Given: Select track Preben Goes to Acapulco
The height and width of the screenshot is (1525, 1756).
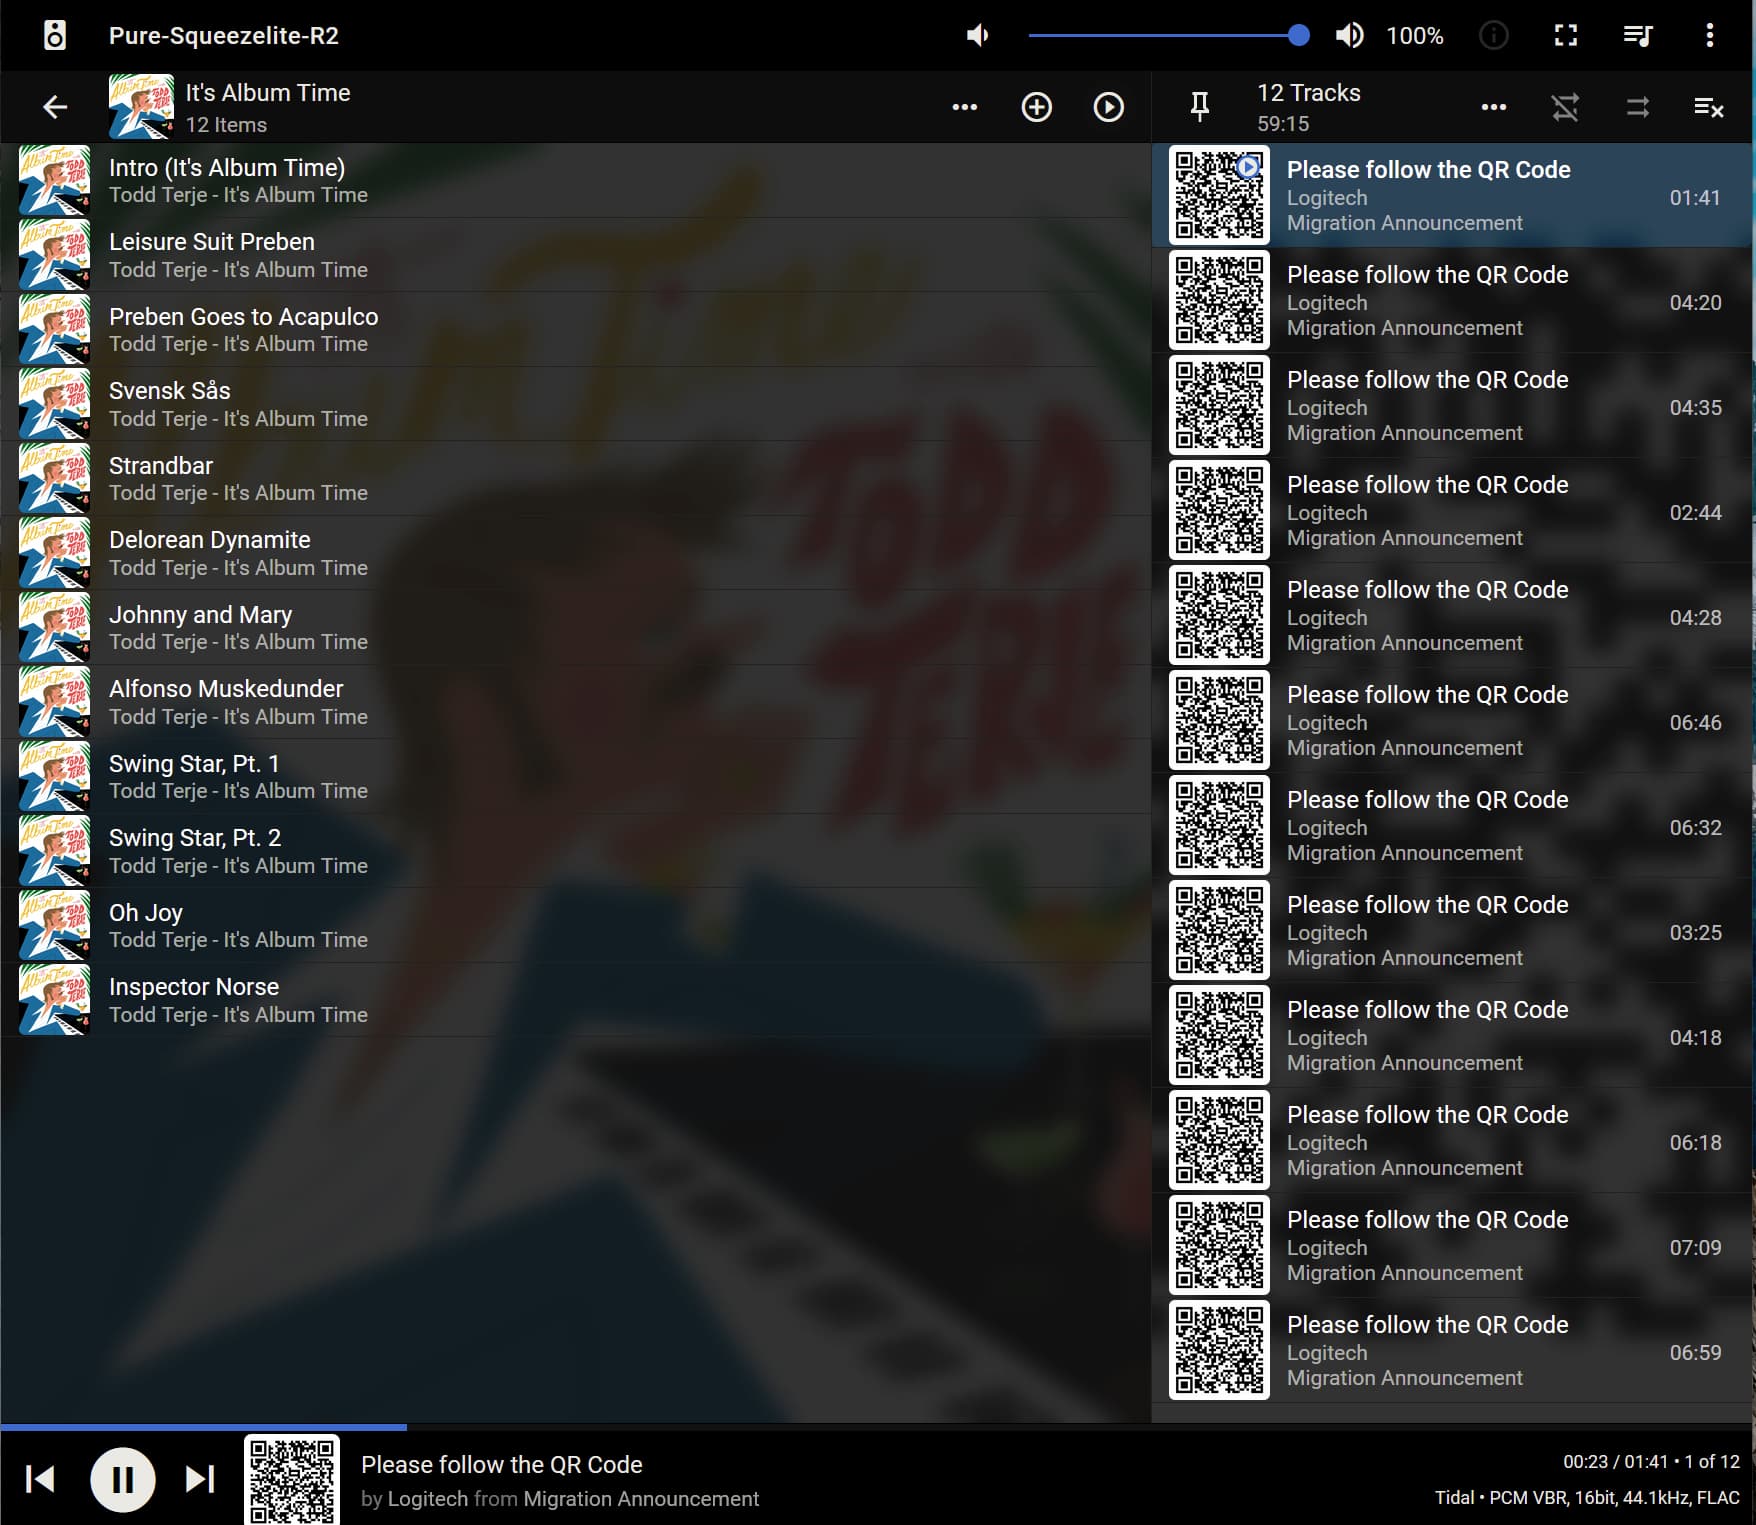Looking at the screenshot, I should pos(576,330).
